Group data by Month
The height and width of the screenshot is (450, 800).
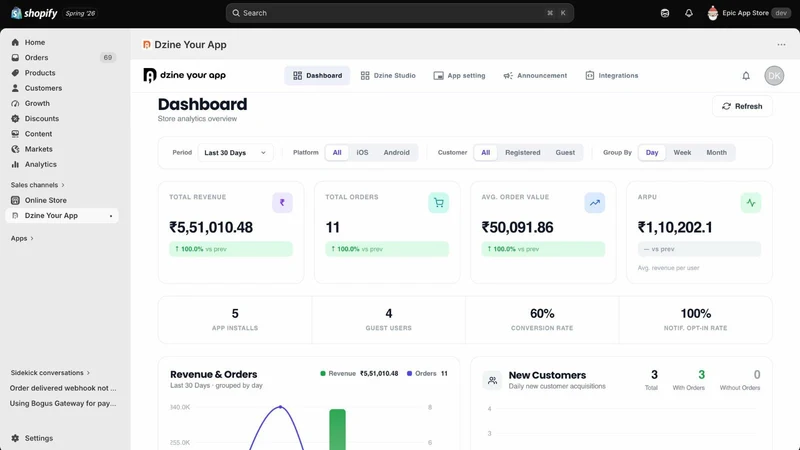tap(716, 153)
